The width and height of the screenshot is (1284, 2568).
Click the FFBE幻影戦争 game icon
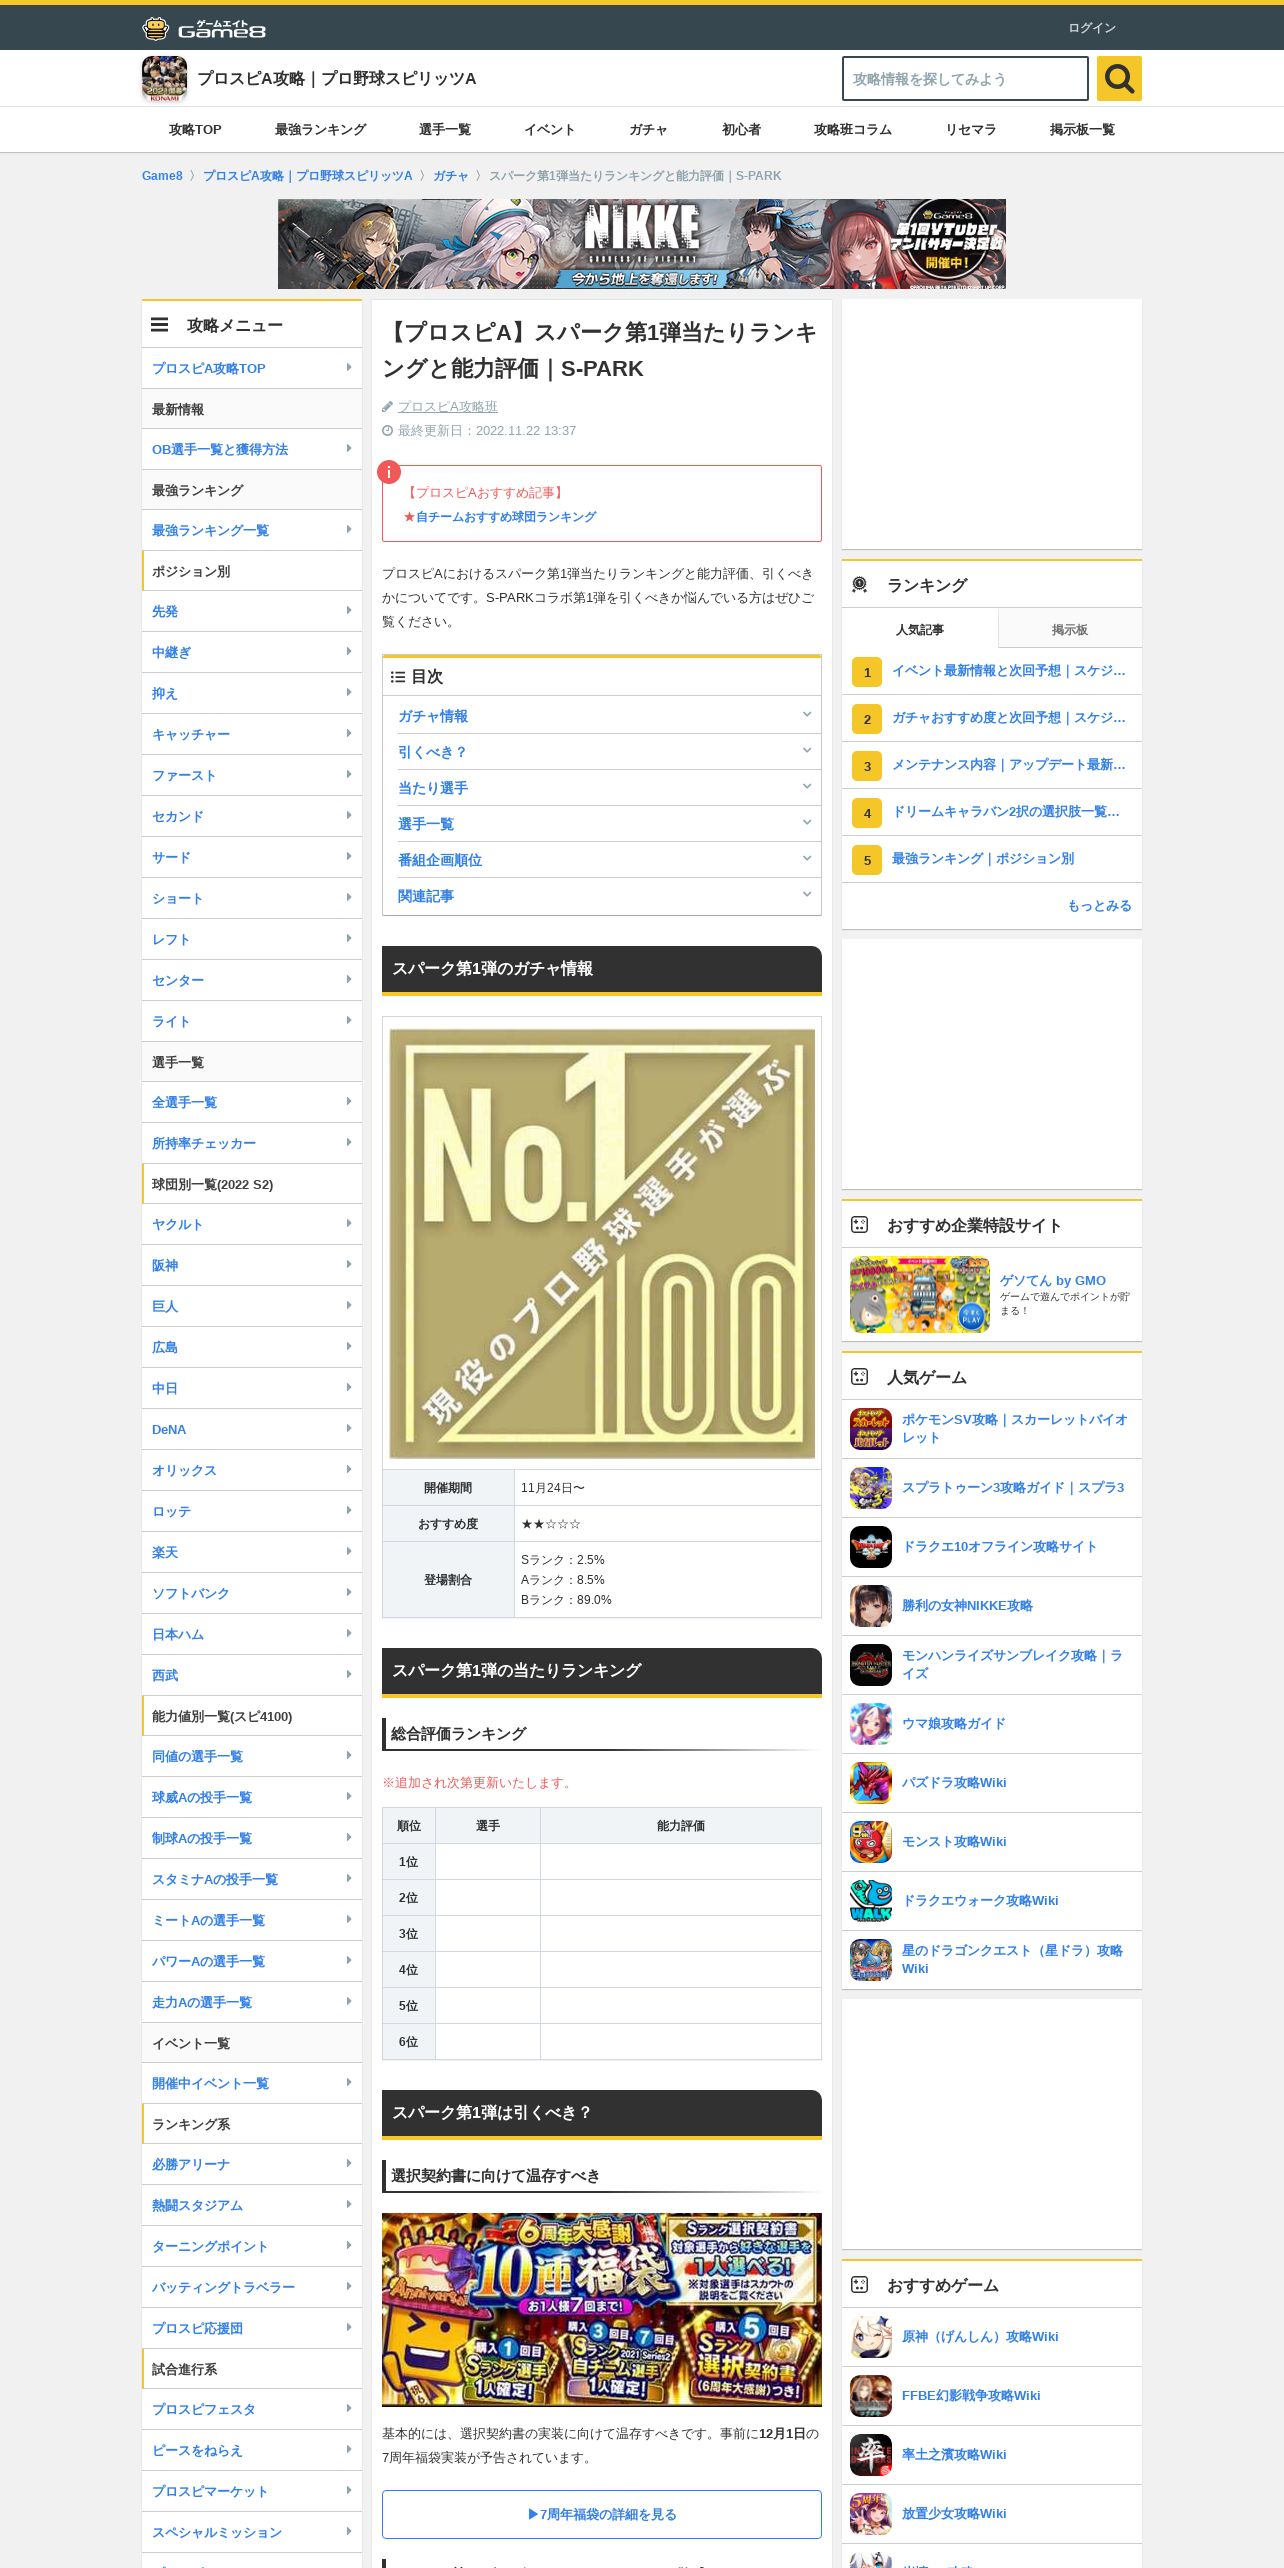click(871, 2396)
